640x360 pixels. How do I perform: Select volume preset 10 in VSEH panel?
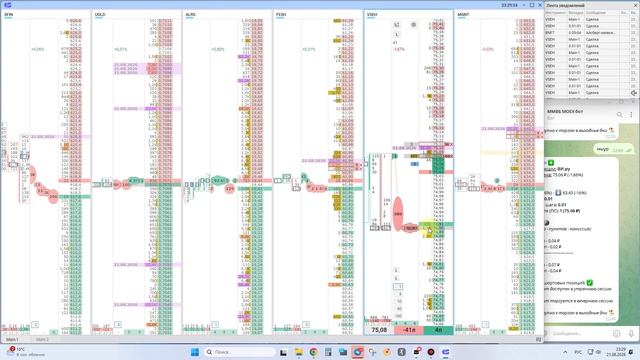point(399,301)
